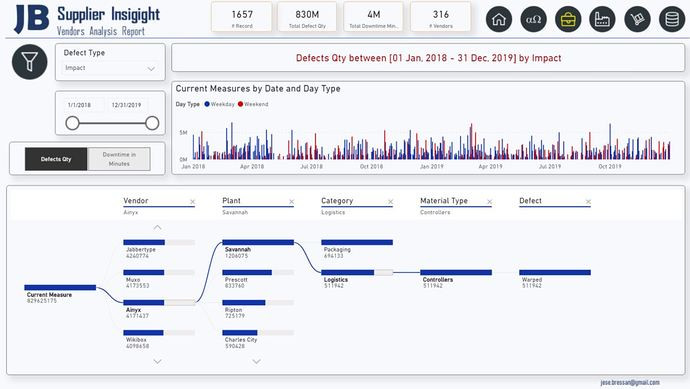
Task: Toggle Weekend series in chart legend
Action: (x=253, y=104)
